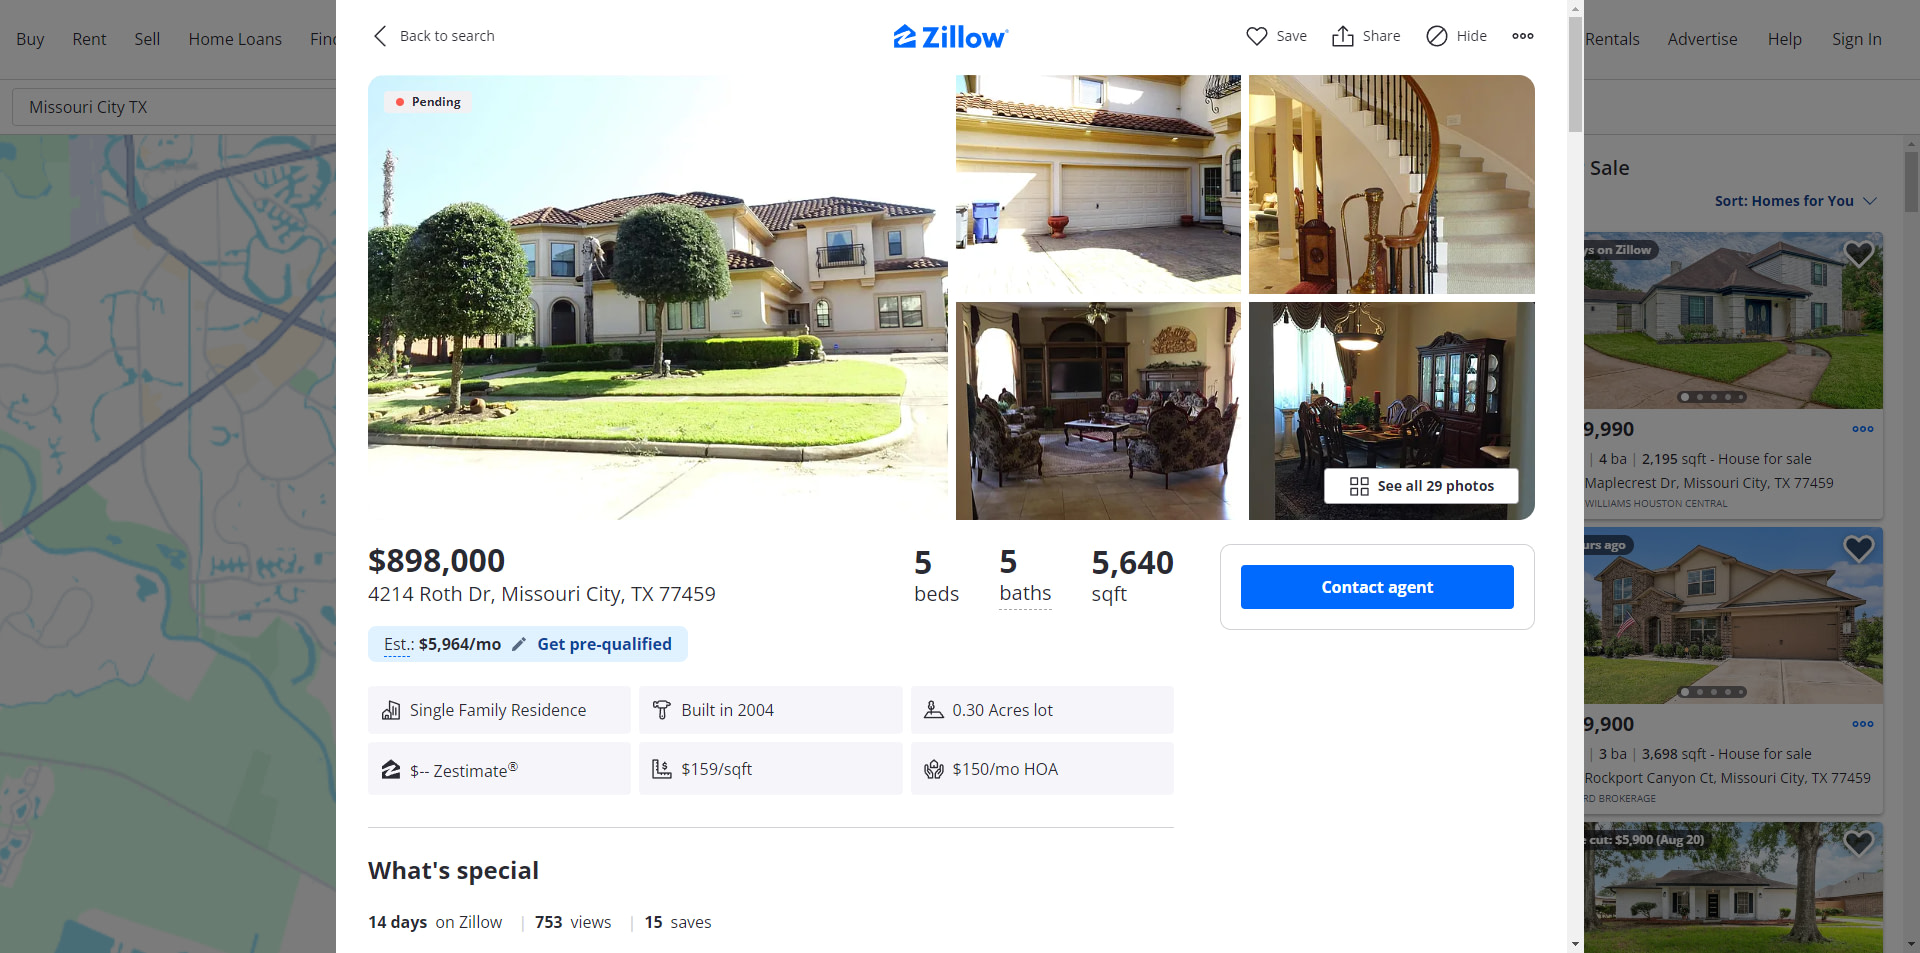Click the Contact agent button
The width and height of the screenshot is (1920, 953).
1377,587
